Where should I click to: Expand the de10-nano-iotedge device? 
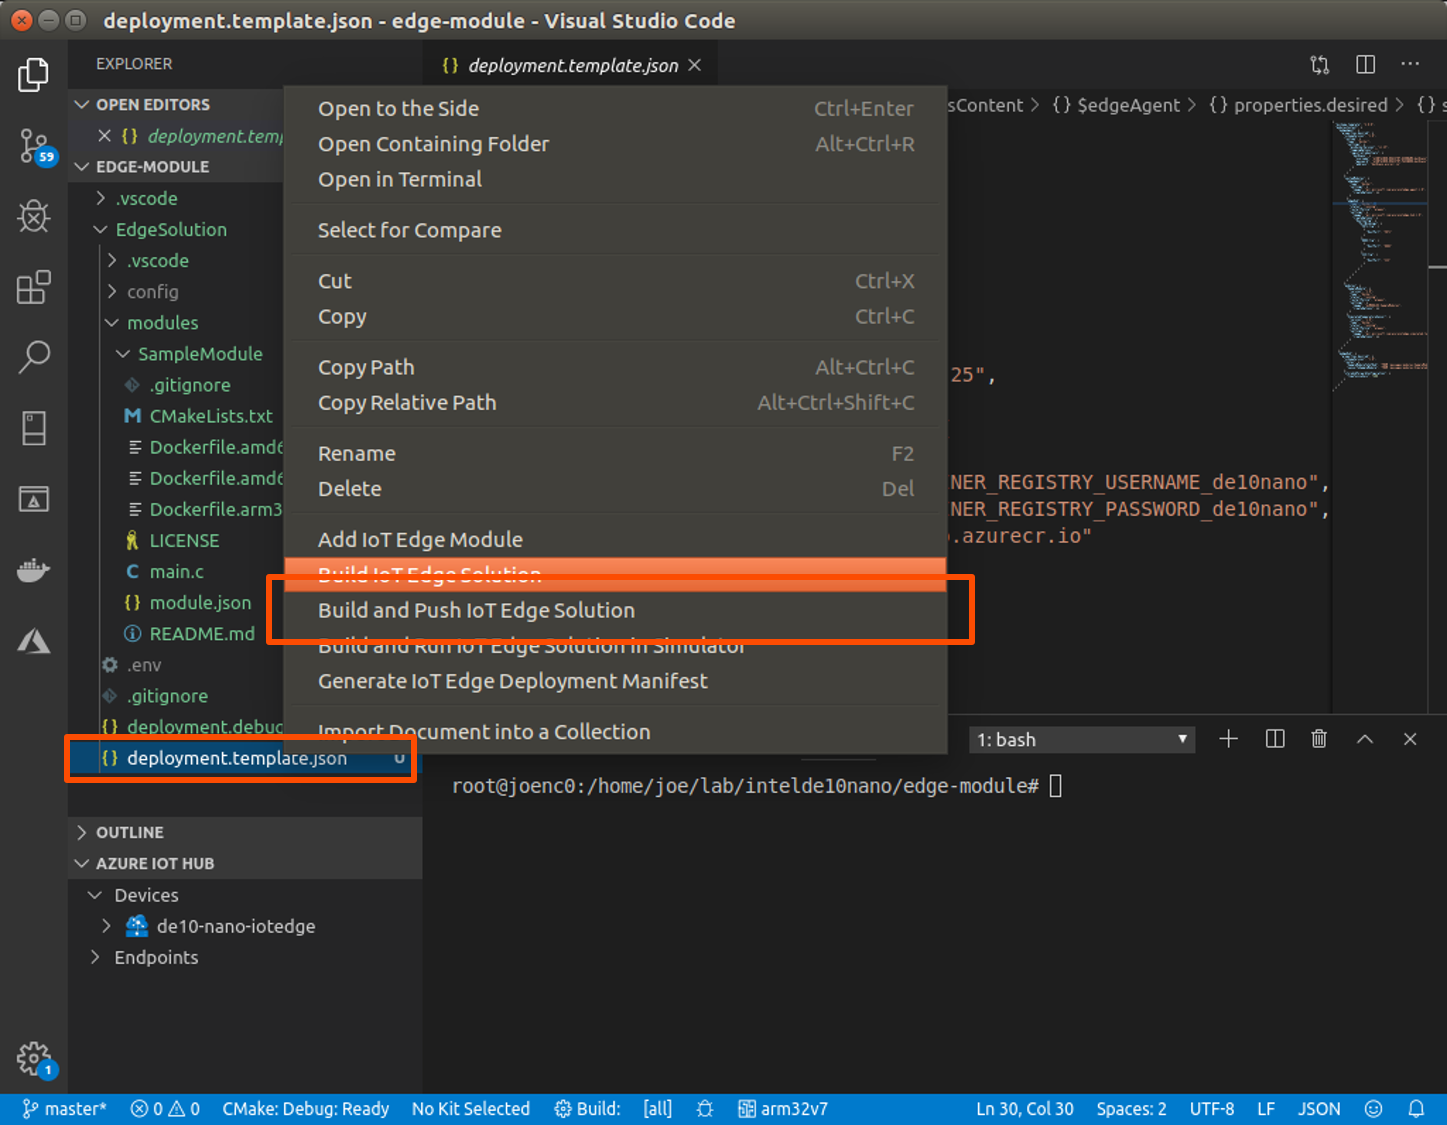pos(107,926)
